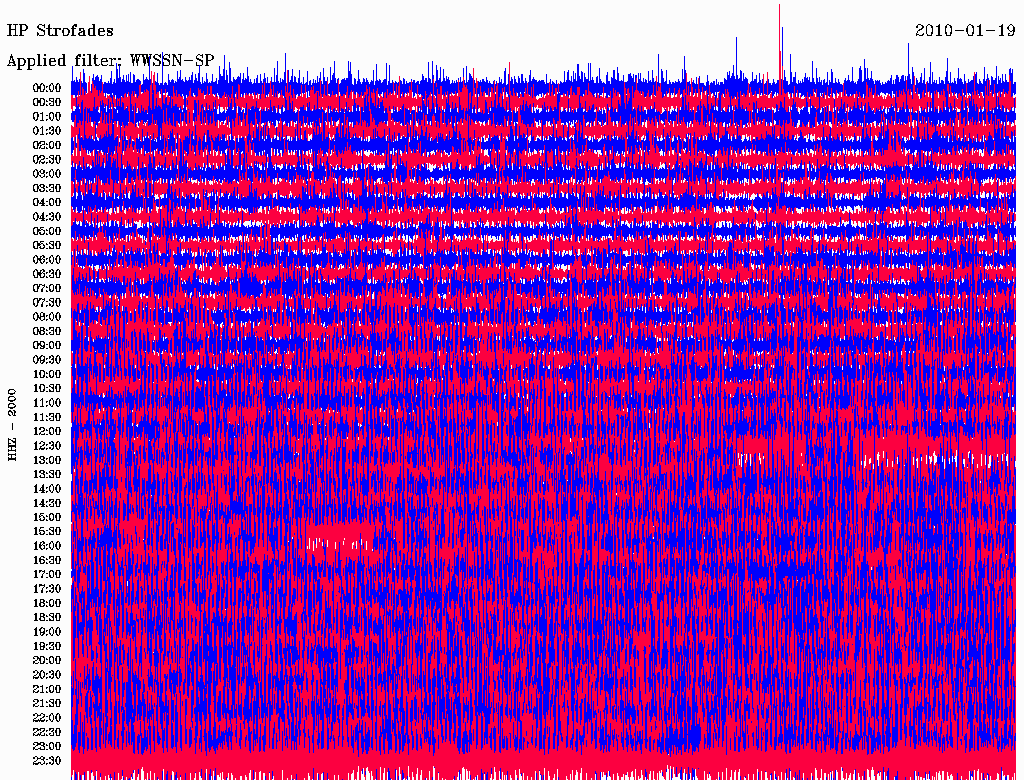The width and height of the screenshot is (1024, 780).
Task: Select the 15:00 time label
Action: coord(47,517)
